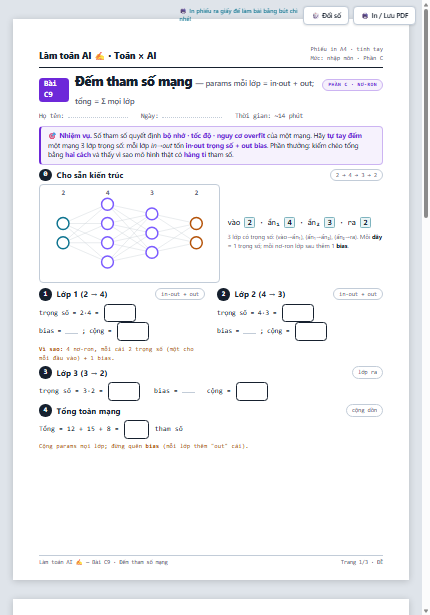430x615 pixels.
Task: Click answer box for trọng số 4·3
Action: (298, 313)
